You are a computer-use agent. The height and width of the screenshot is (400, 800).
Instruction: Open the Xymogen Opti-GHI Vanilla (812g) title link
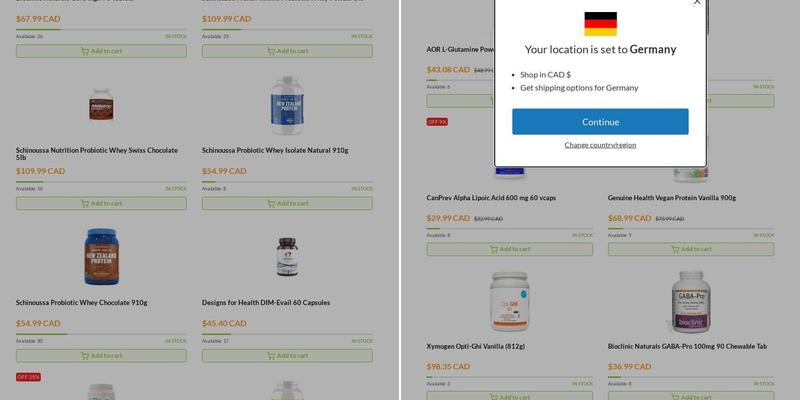(x=476, y=346)
